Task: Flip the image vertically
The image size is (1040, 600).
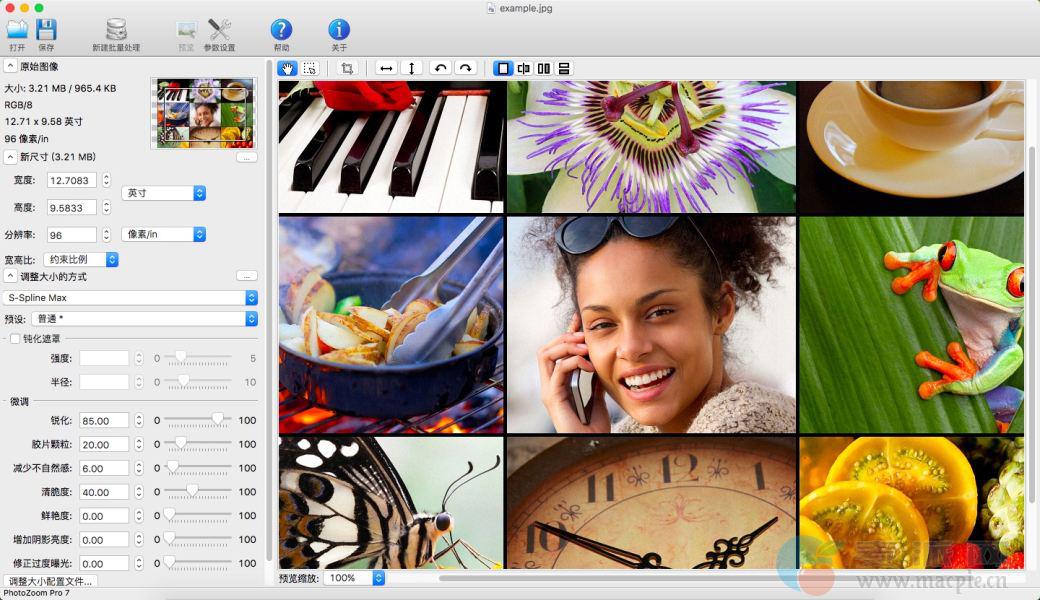Action: pyautogui.click(x=411, y=68)
